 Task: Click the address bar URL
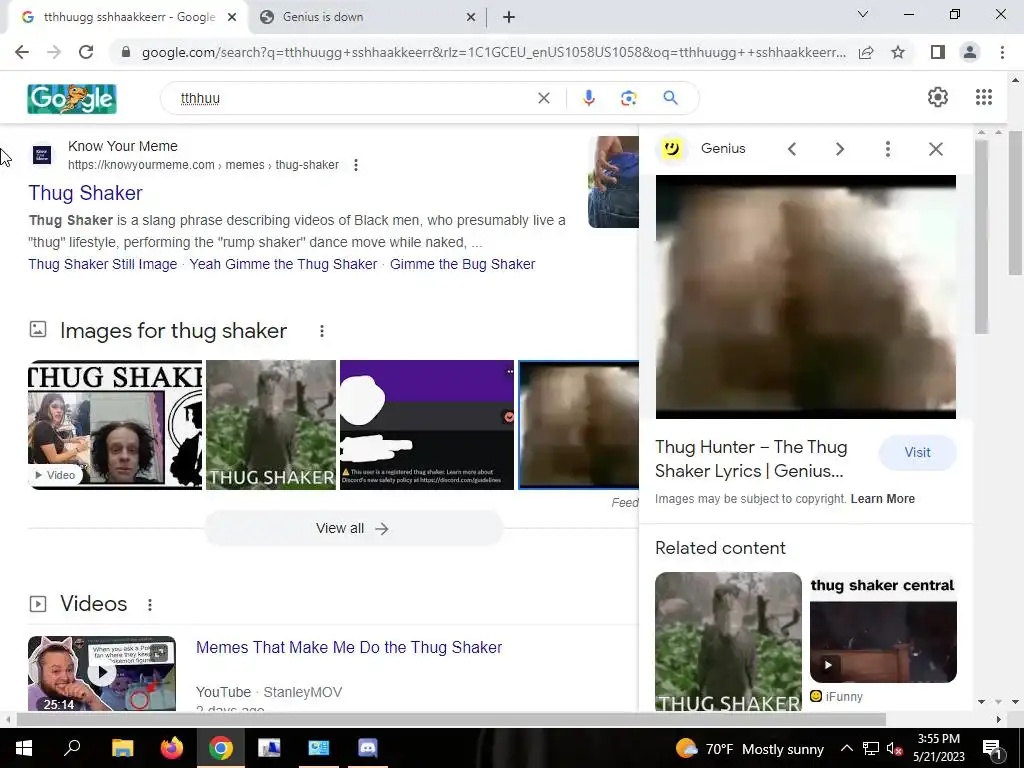493,52
